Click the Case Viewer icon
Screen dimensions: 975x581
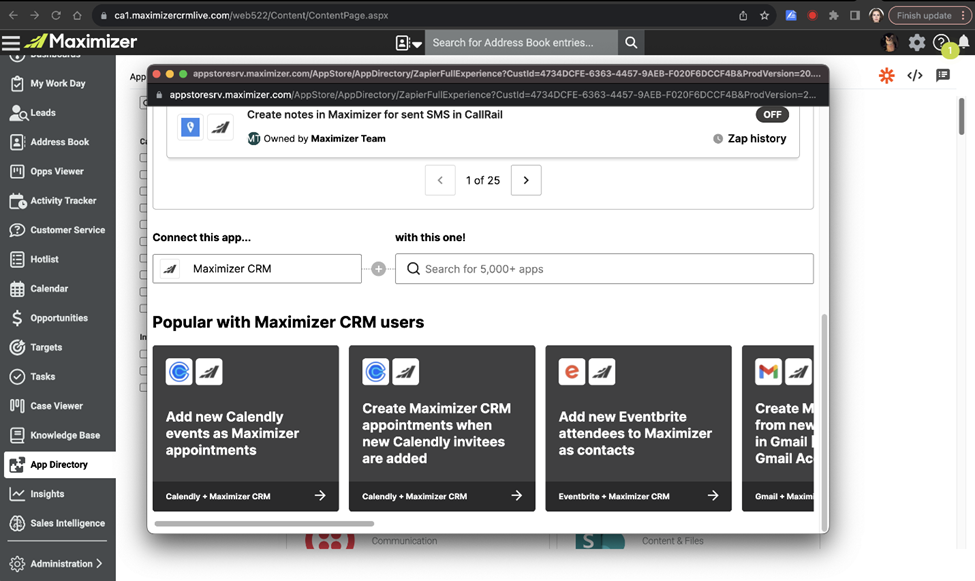click(17, 406)
